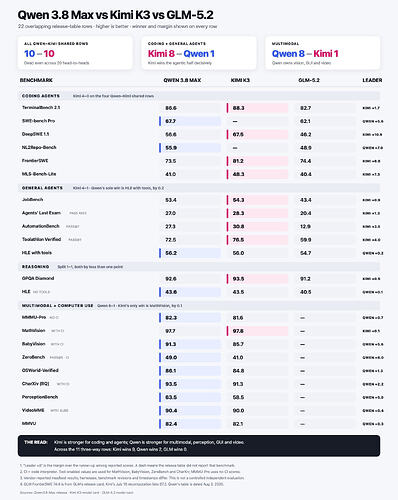Click Kimi's pink 88.3 bar for TerminalBench
This screenshot has width=398, height=500.
point(257,108)
